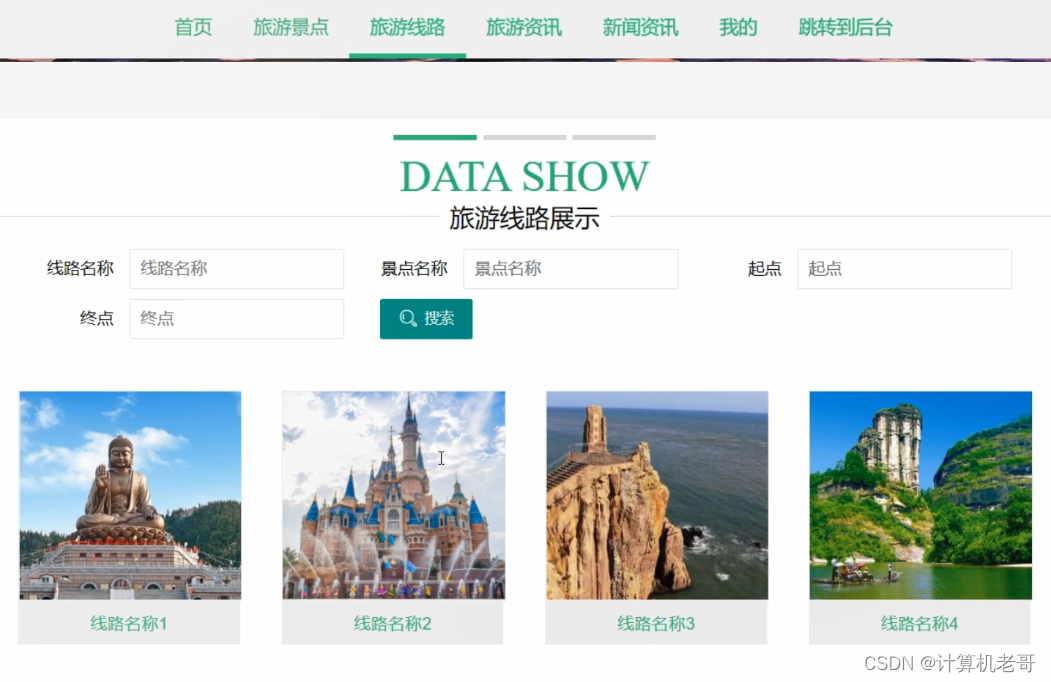Screen dimensions: 1051x682
Task: Open the 首页 home menu item
Action: click(x=192, y=27)
